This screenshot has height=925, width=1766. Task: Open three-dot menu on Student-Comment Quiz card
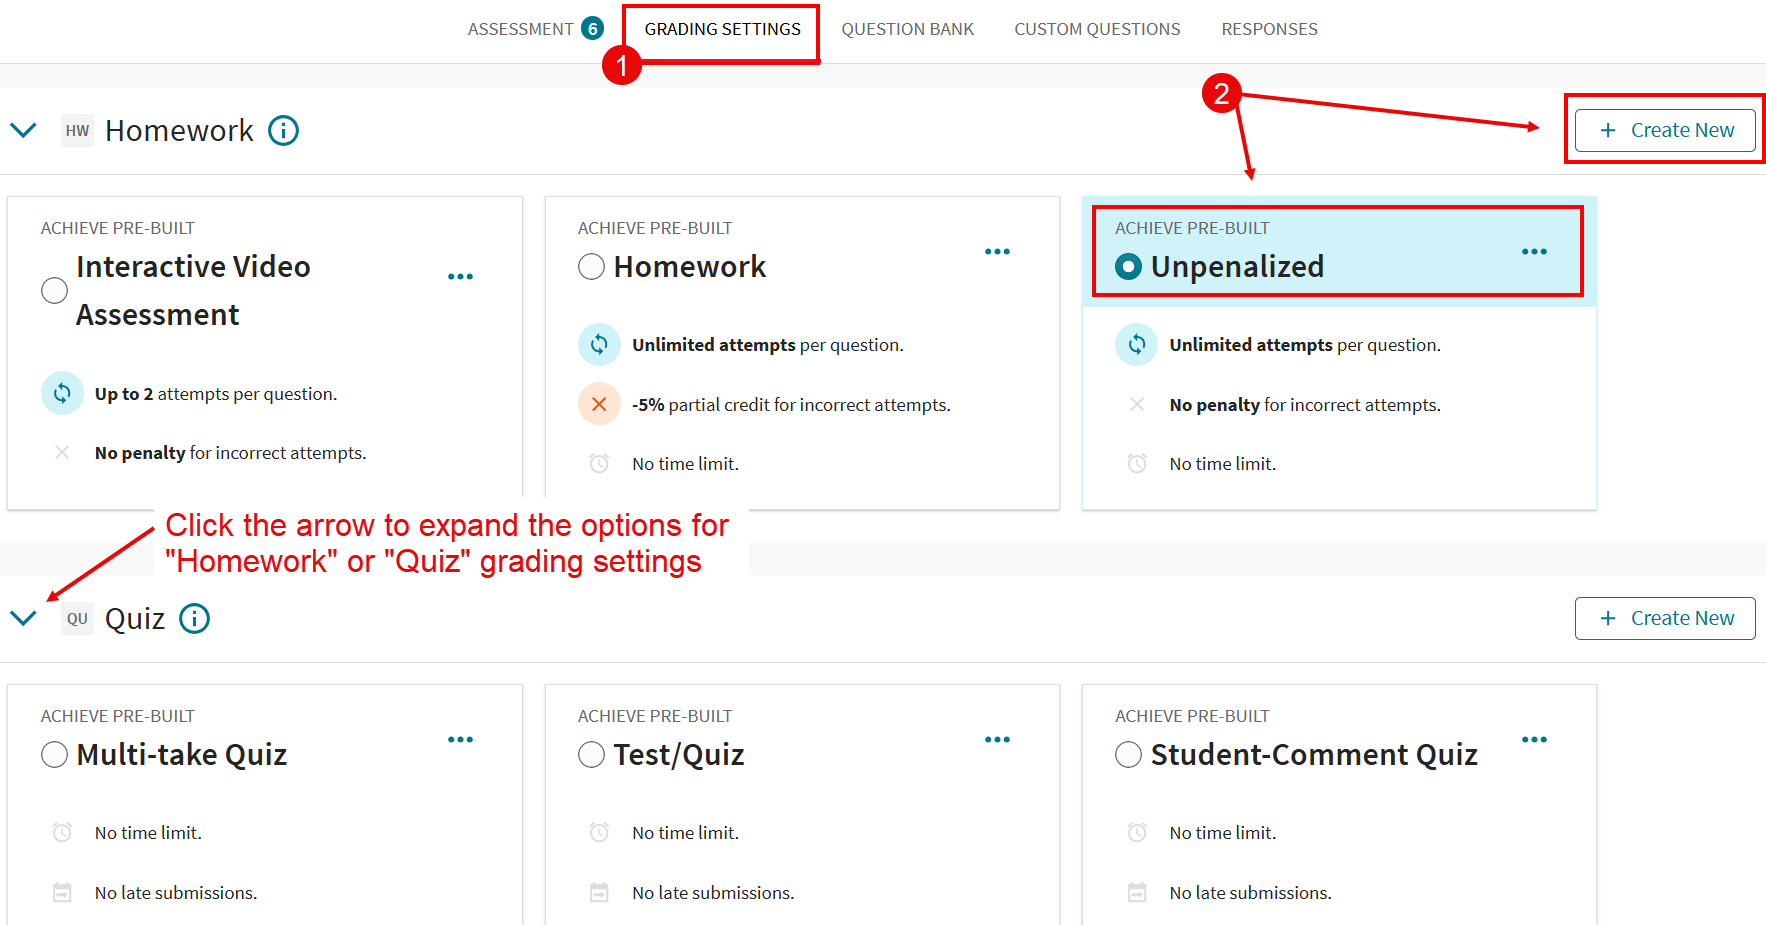pyautogui.click(x=1534, y=740)
